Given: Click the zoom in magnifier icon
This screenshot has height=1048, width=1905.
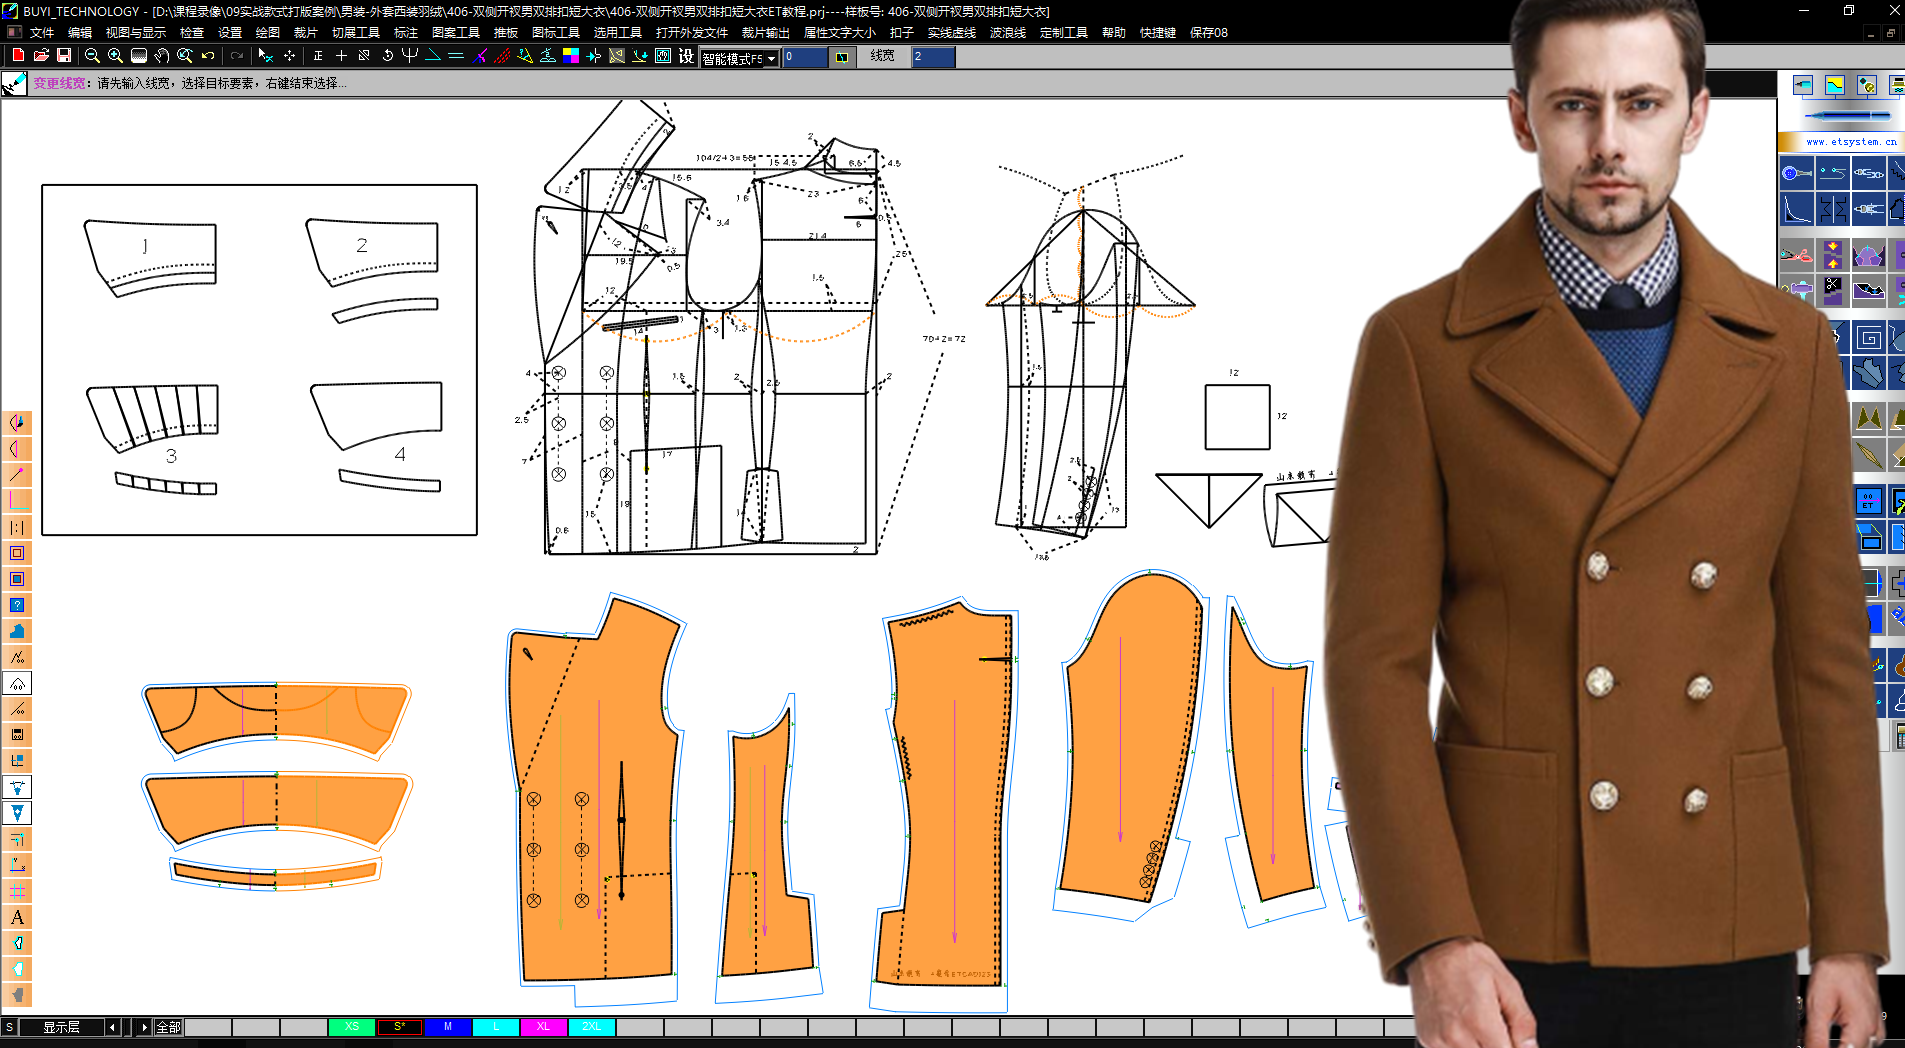Looking at the screenshot, I should (x=115, y=56).
